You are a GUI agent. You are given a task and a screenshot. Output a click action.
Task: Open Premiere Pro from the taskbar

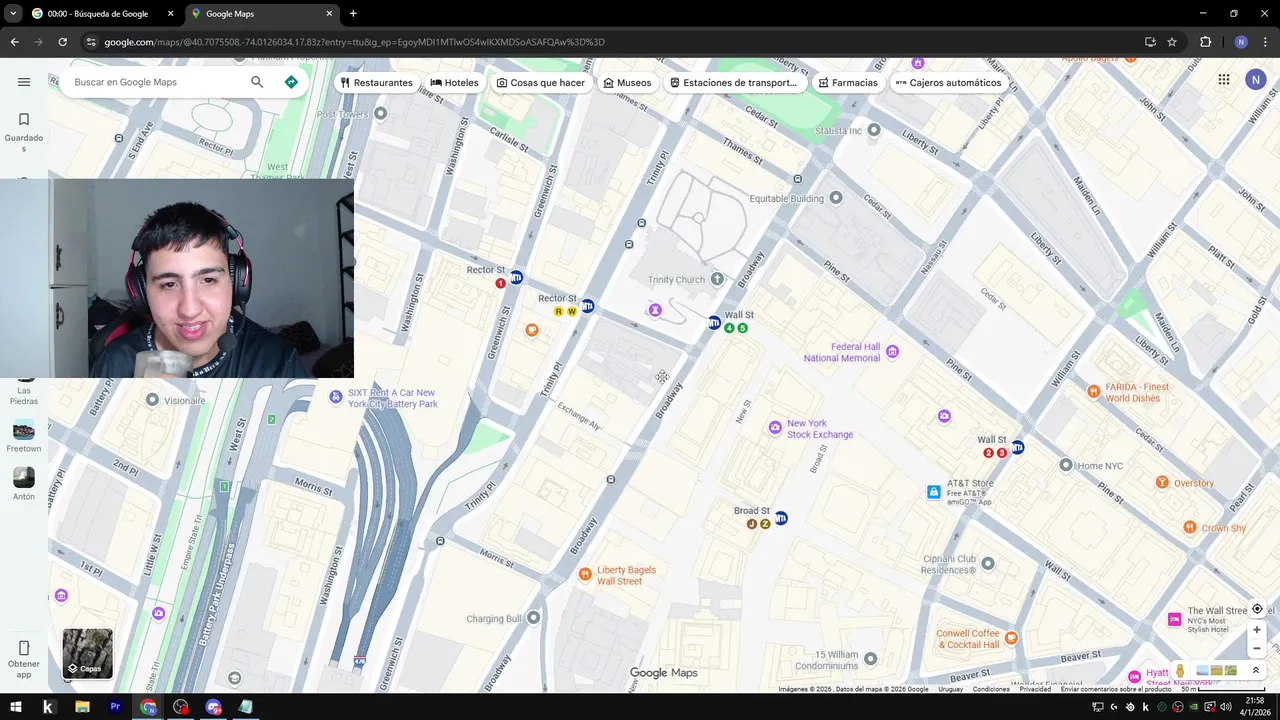click(115, 707)
